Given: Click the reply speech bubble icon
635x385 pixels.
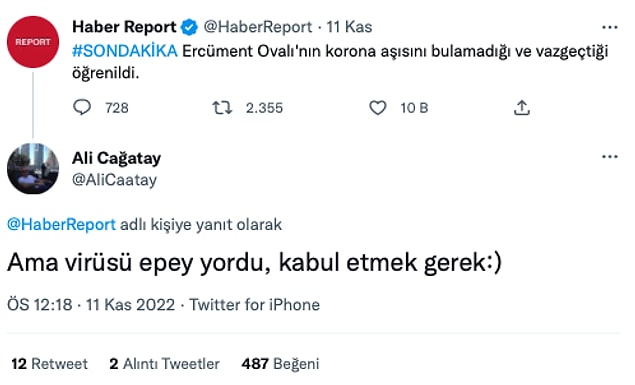Looking at the screenshot, I should 82,108.
